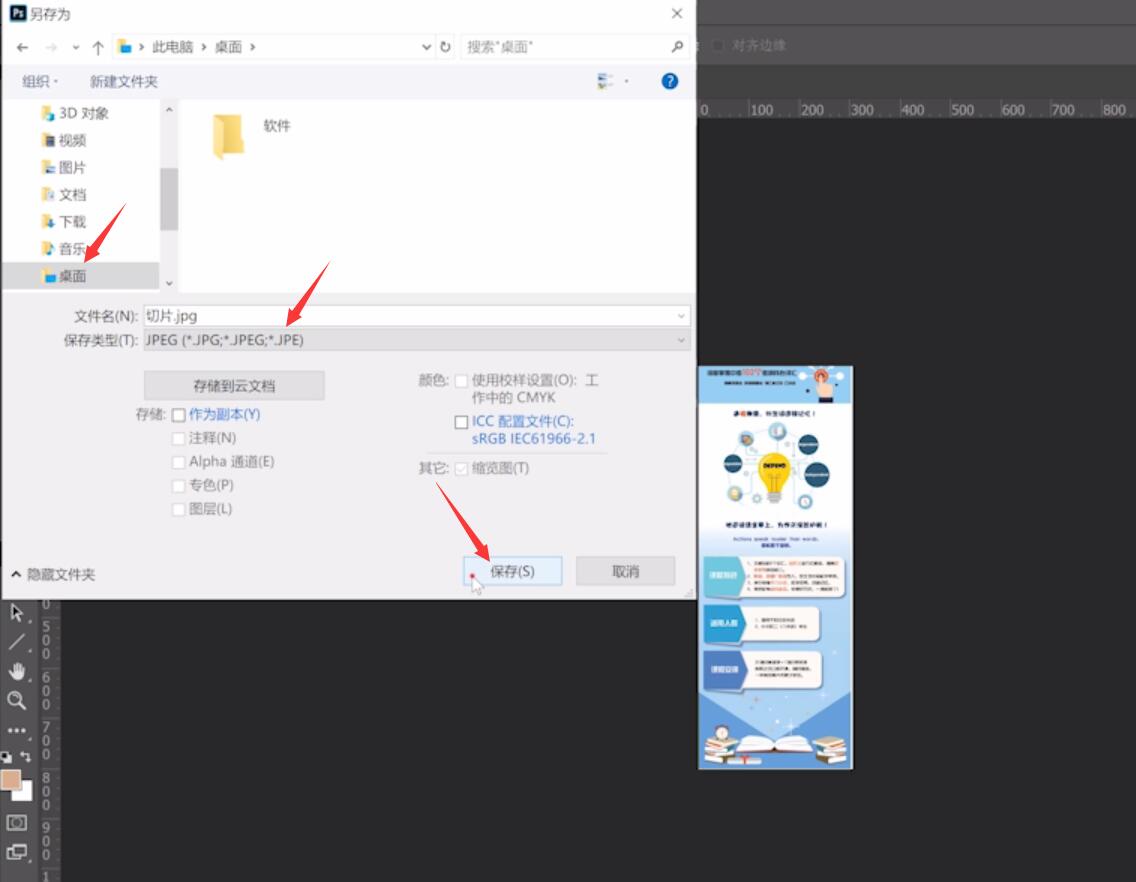Toggle 缩览图 checkbox
The width and height of the screenshot is (1136, 882).
pos(461,469)
